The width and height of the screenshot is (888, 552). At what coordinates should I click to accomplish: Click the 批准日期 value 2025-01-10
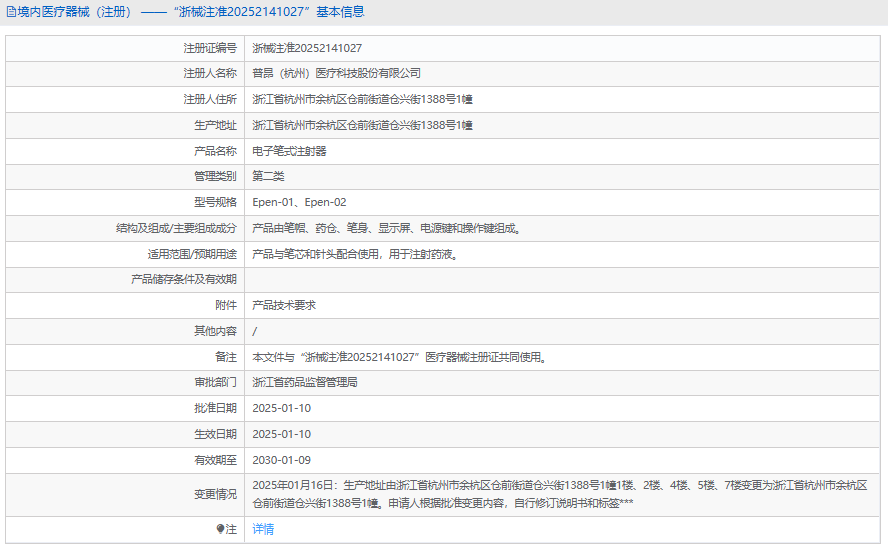pos(281,408)
